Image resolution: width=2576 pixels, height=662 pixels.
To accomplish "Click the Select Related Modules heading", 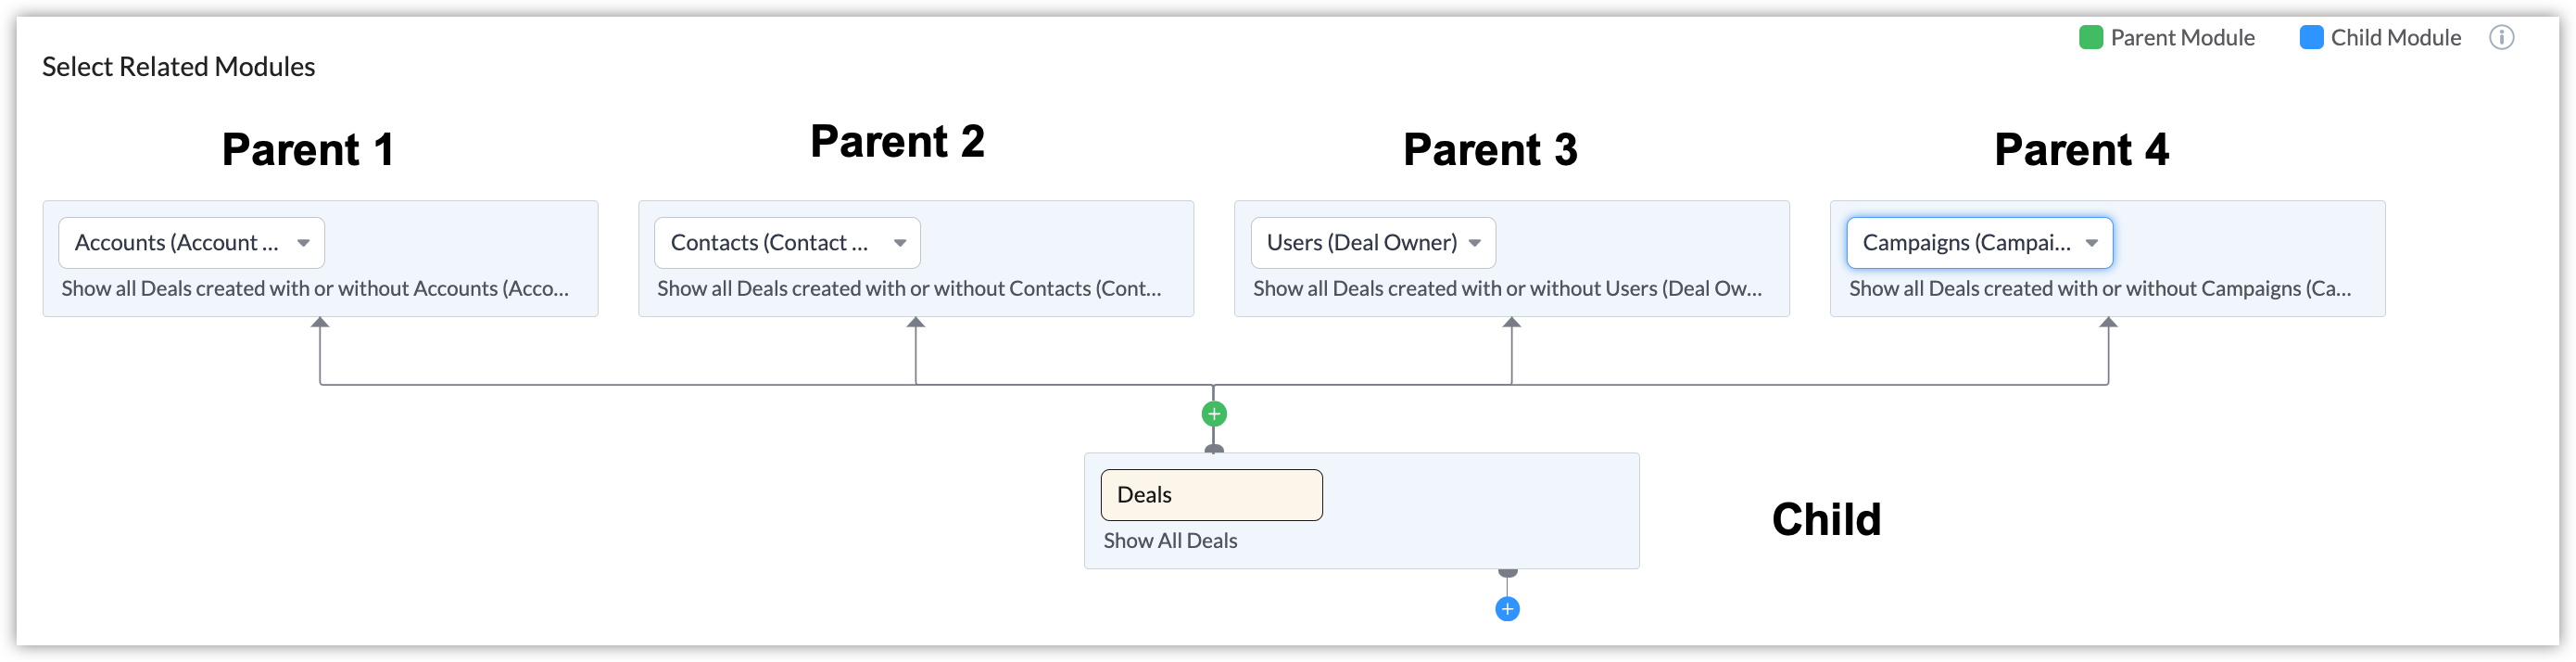I will click(x=178, y=67).
